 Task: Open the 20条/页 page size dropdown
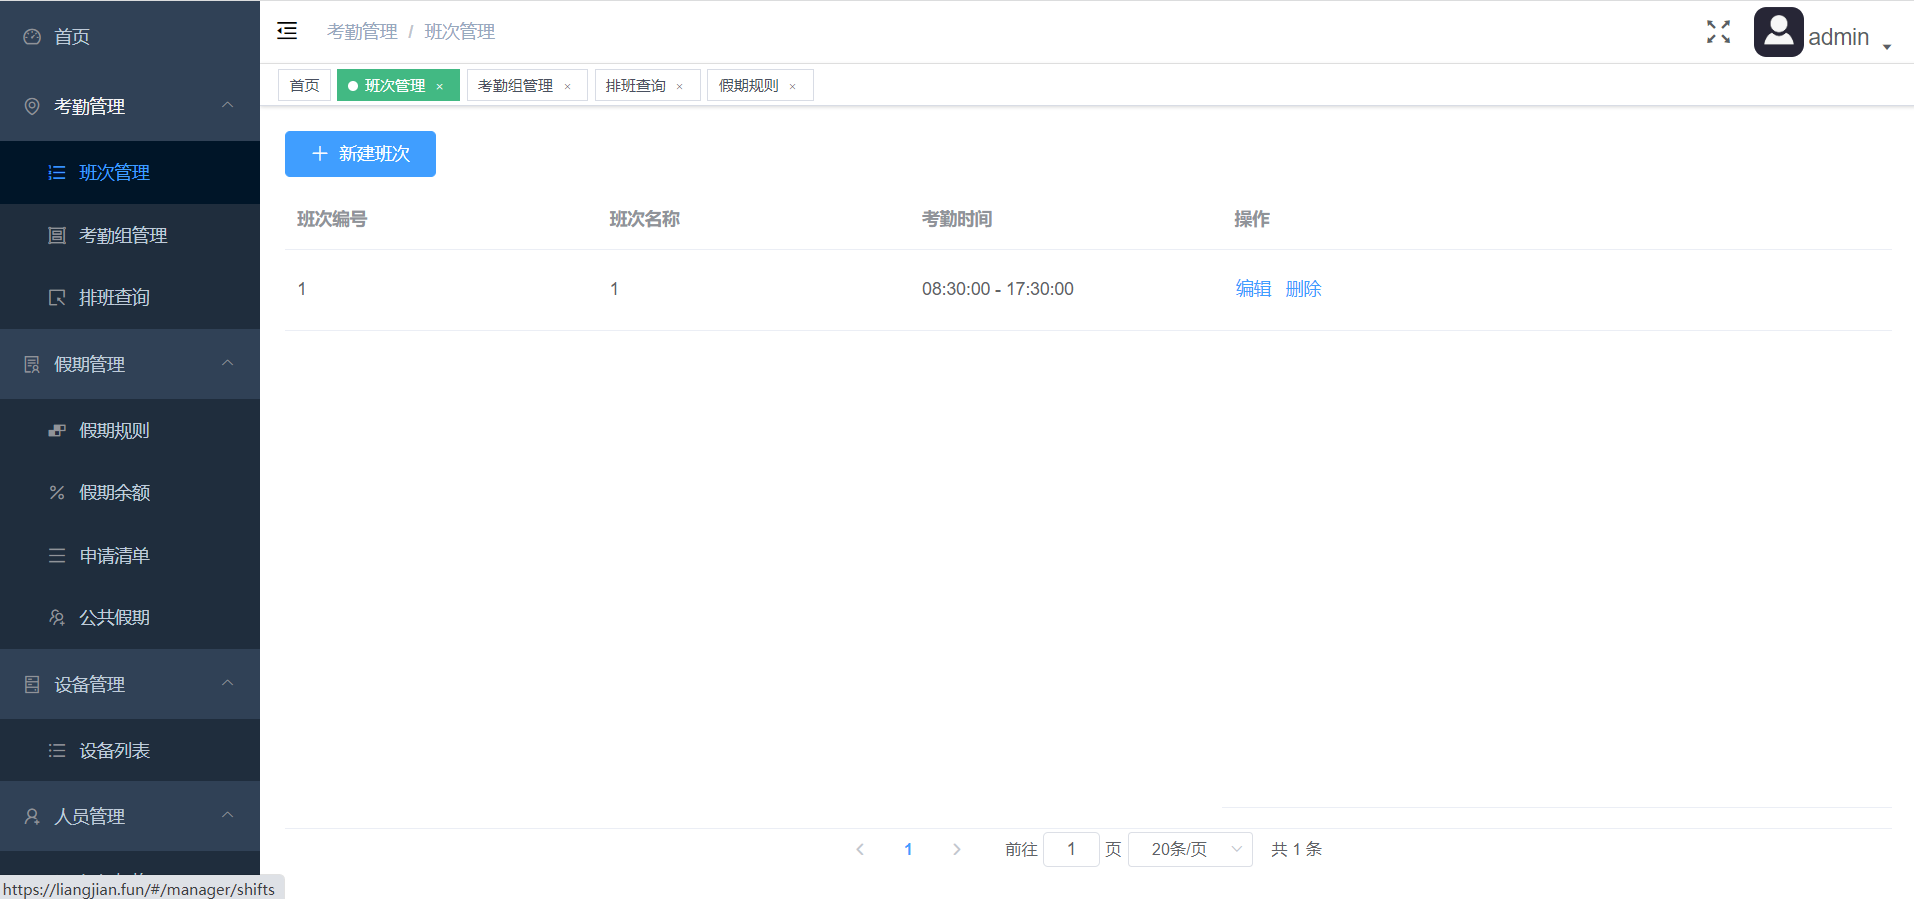coord(1190,849)
